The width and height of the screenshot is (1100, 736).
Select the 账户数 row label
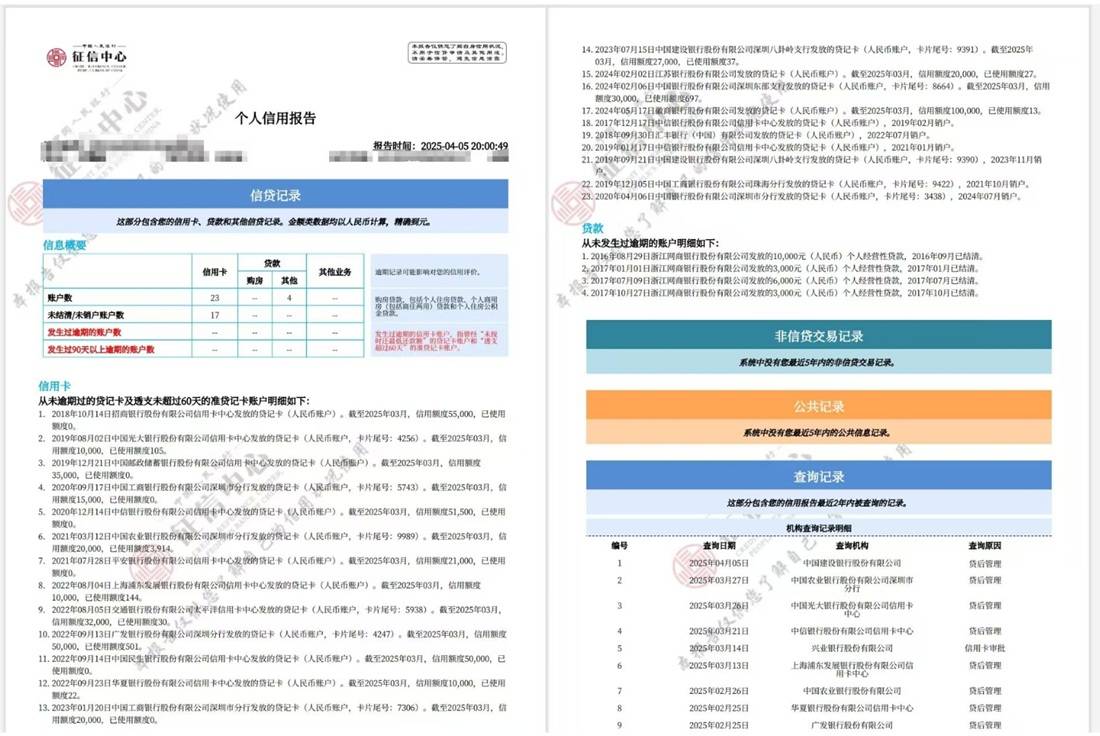coord(60,297)
